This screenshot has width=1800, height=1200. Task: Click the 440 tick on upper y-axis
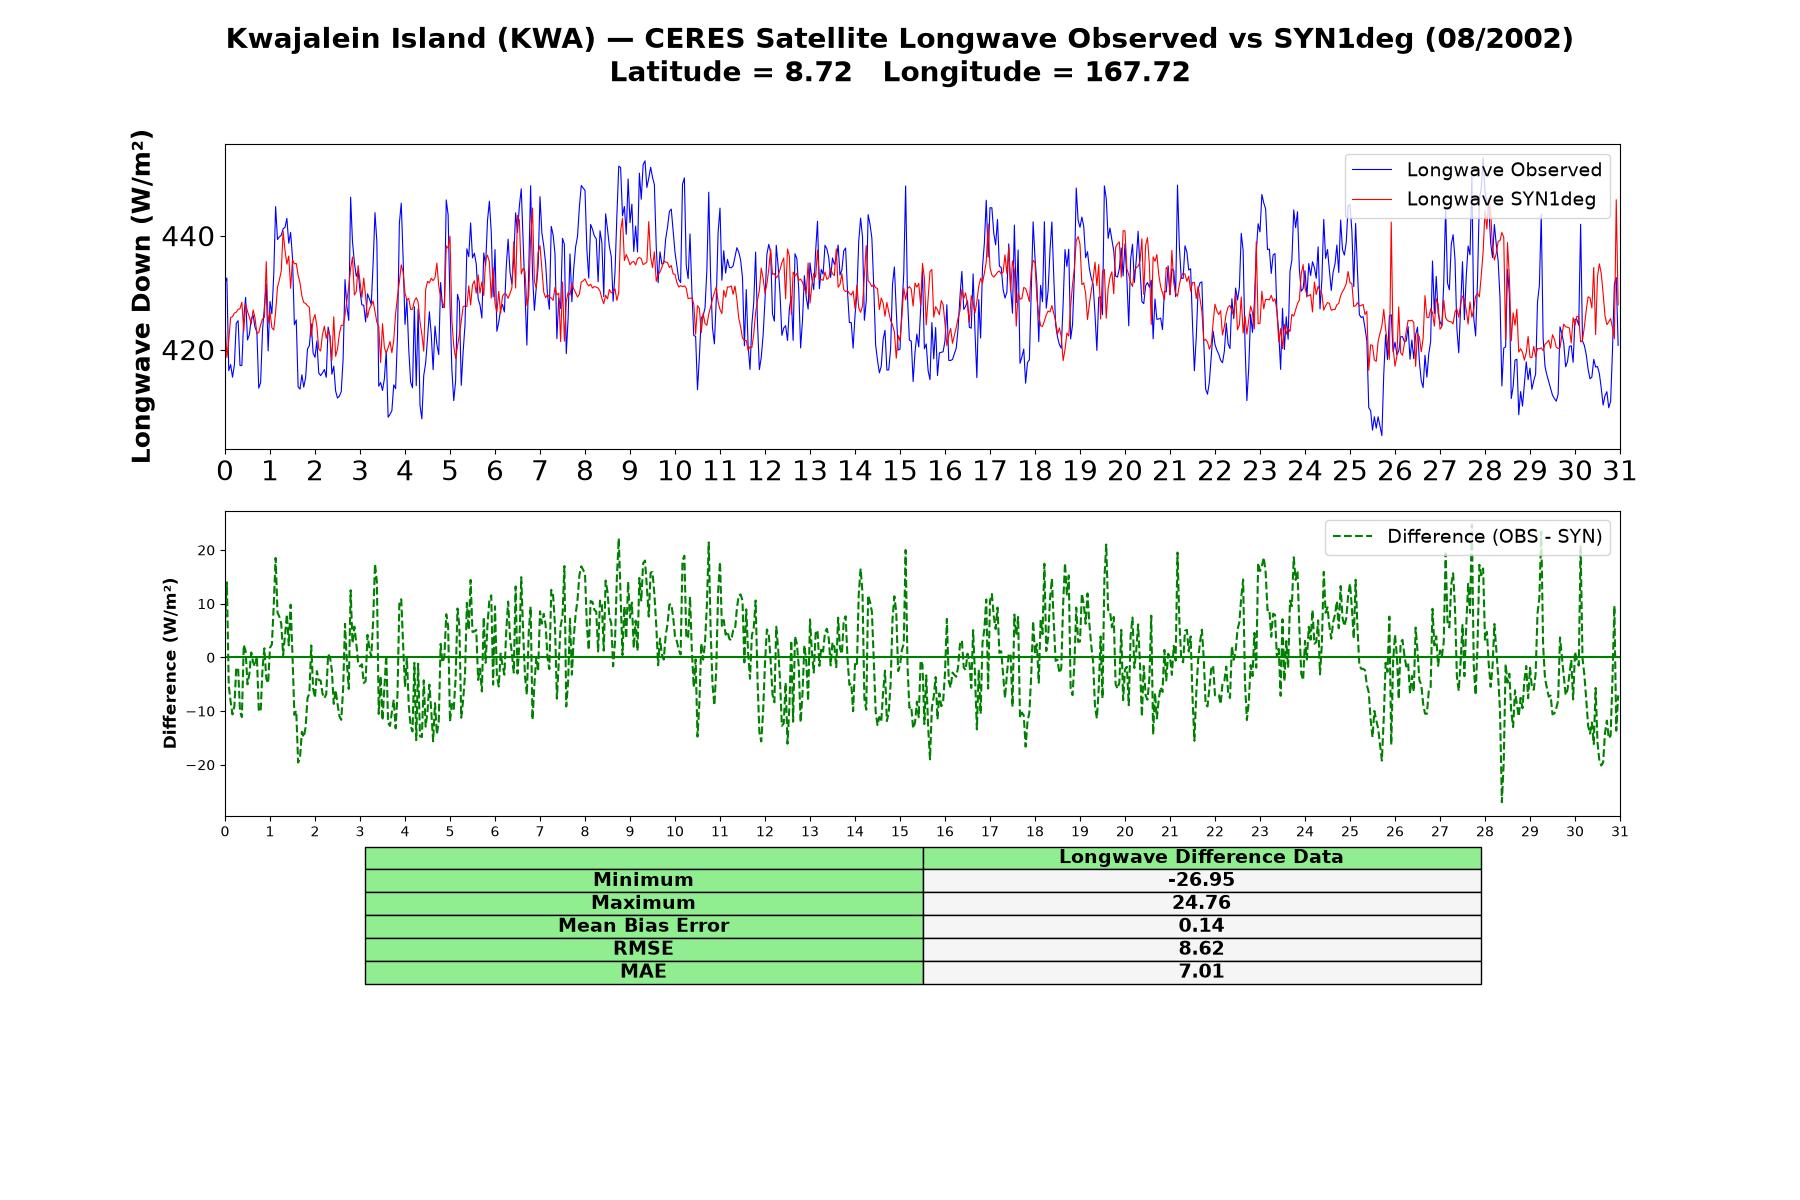click(188, 237)
